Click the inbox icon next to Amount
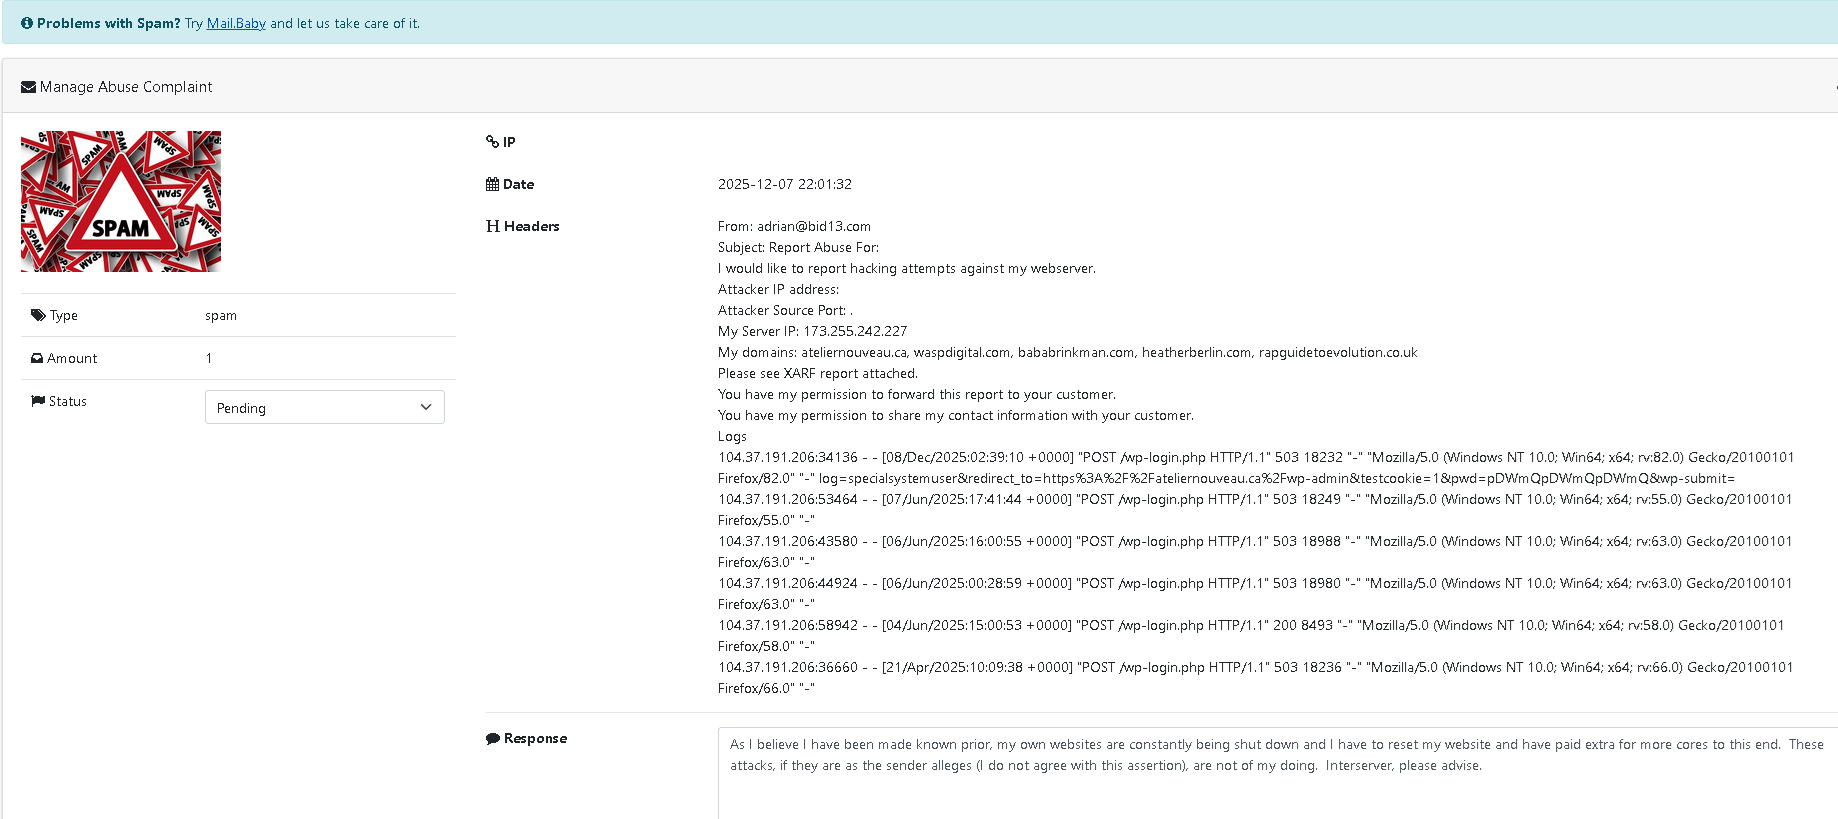 (x=37, y=358)
